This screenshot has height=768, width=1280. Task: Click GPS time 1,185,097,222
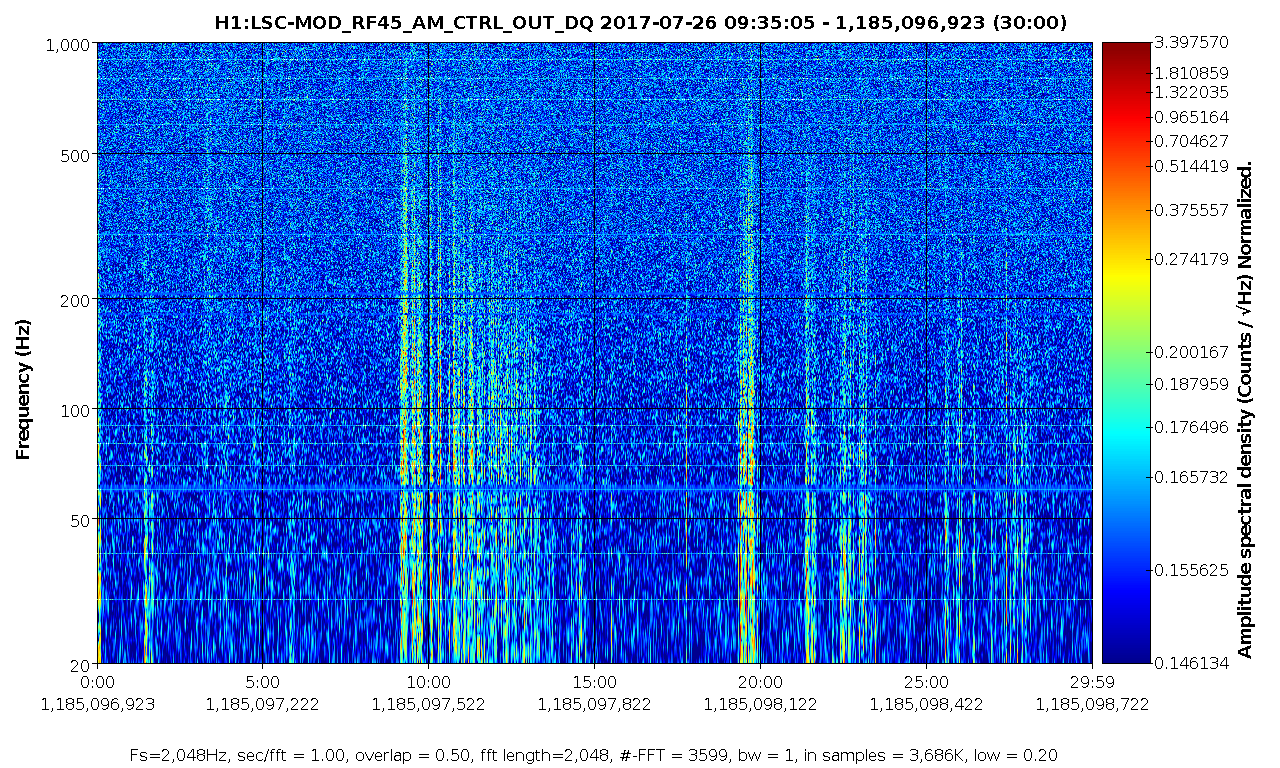[x=262, y=704]
